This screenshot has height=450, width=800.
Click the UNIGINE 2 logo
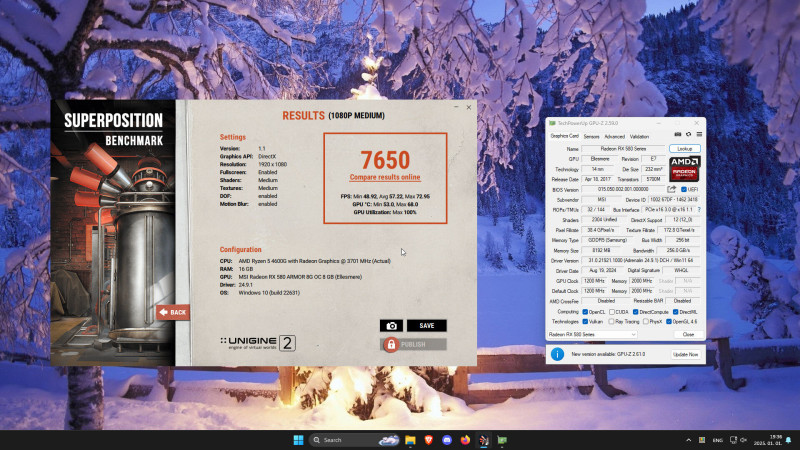pyautogui.click(x=258, y=343)
